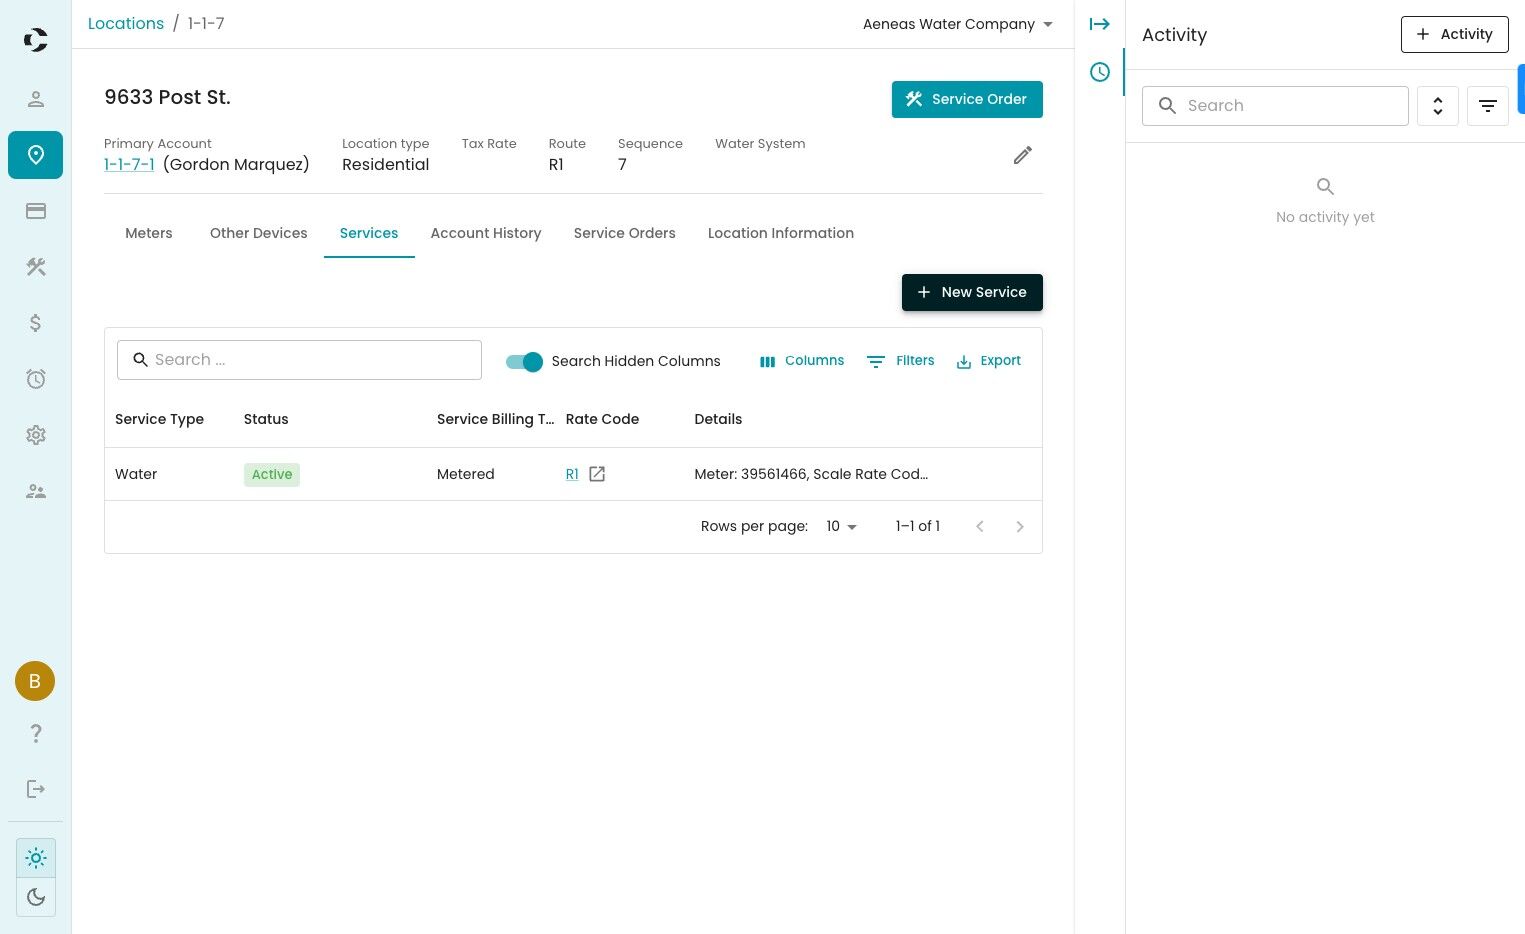Image resolution: width=1525 pixels, height=934 pixels.
Task: Toggle Search Hidden Columns switch
Action: click(x=524, y=362)
